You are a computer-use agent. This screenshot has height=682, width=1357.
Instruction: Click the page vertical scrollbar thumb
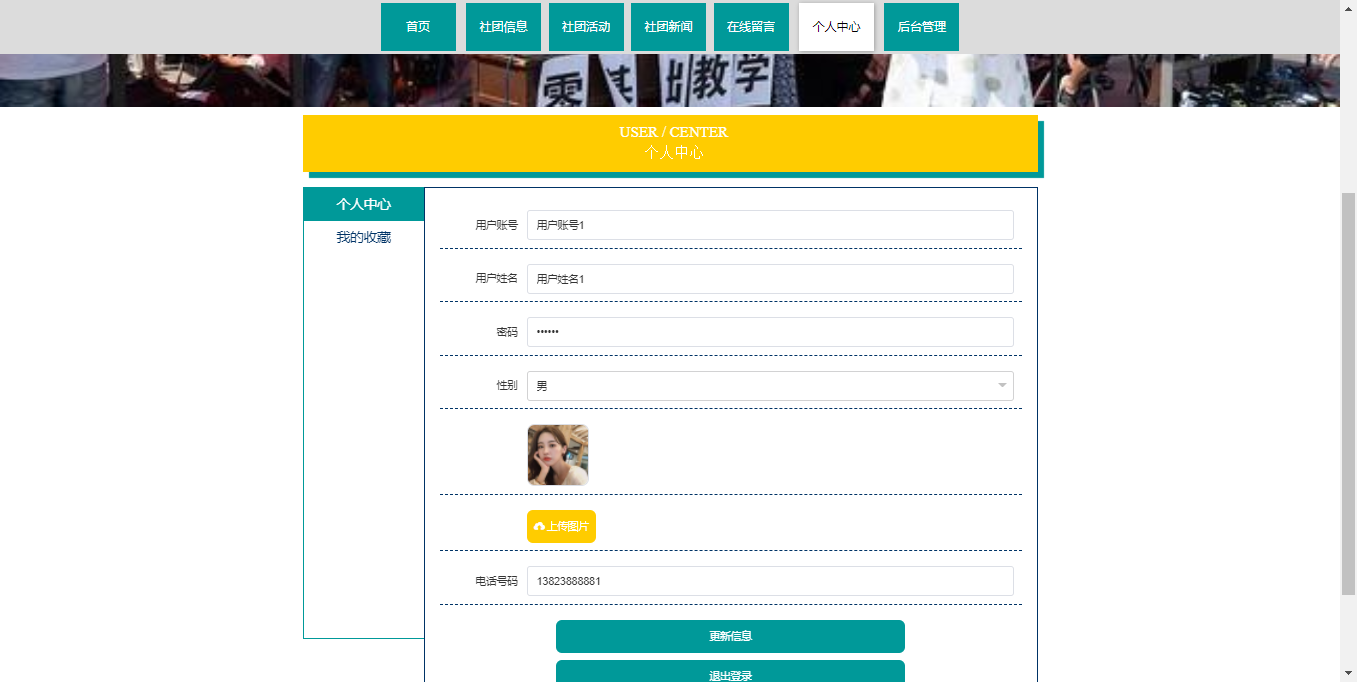(x=1348, y=393)
